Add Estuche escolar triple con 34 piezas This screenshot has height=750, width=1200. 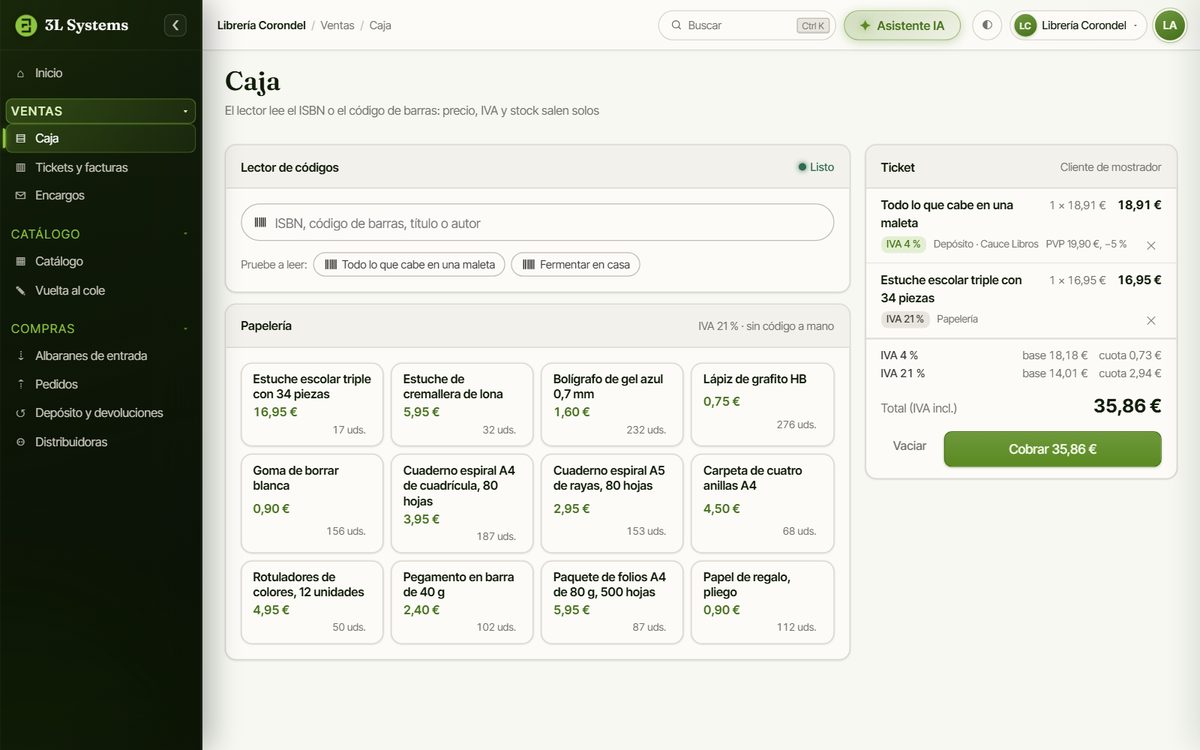coord(312,404)
